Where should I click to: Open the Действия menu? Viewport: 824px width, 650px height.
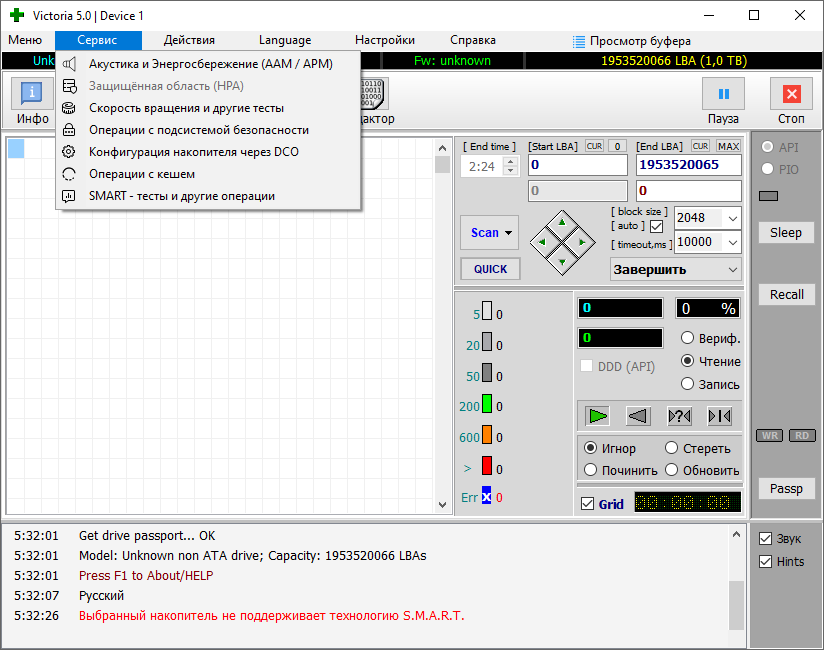point(189,40)
